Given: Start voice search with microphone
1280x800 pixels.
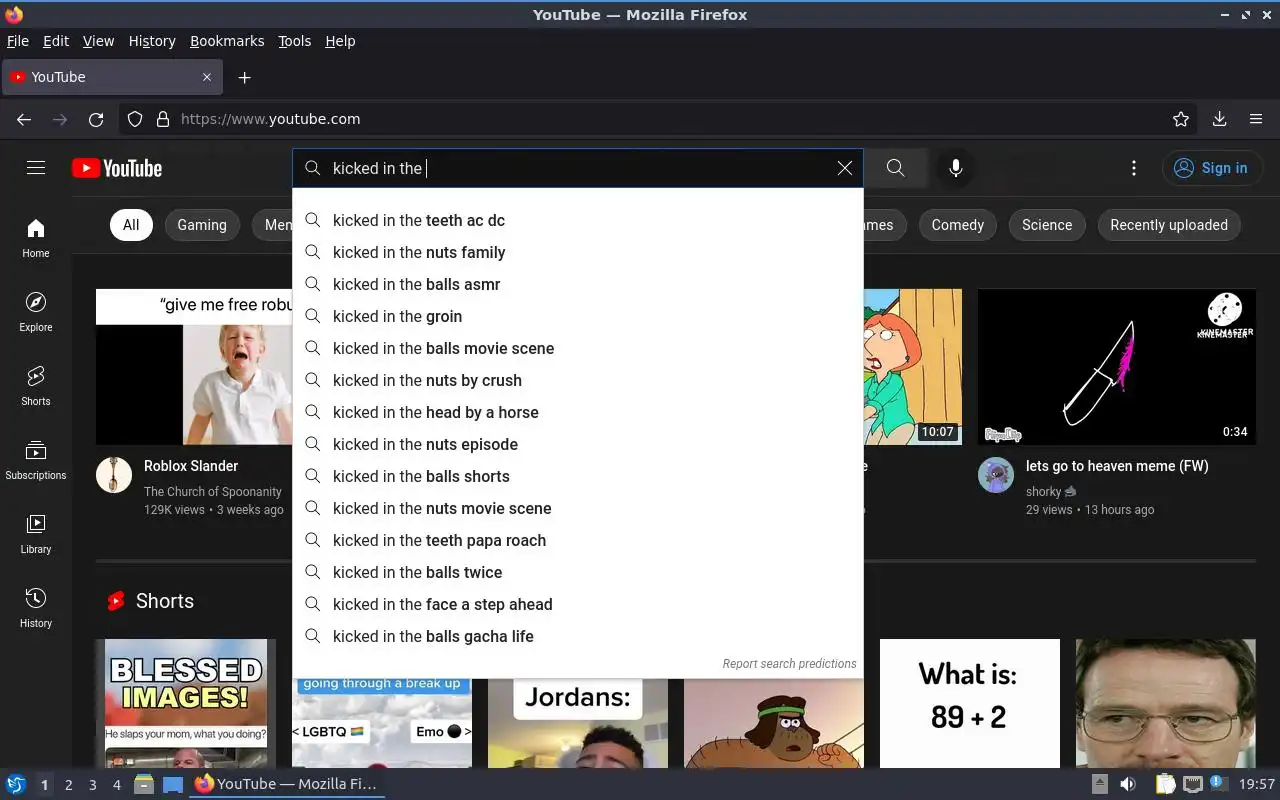Looking at the screenshot, I should (x=956, y=168).
